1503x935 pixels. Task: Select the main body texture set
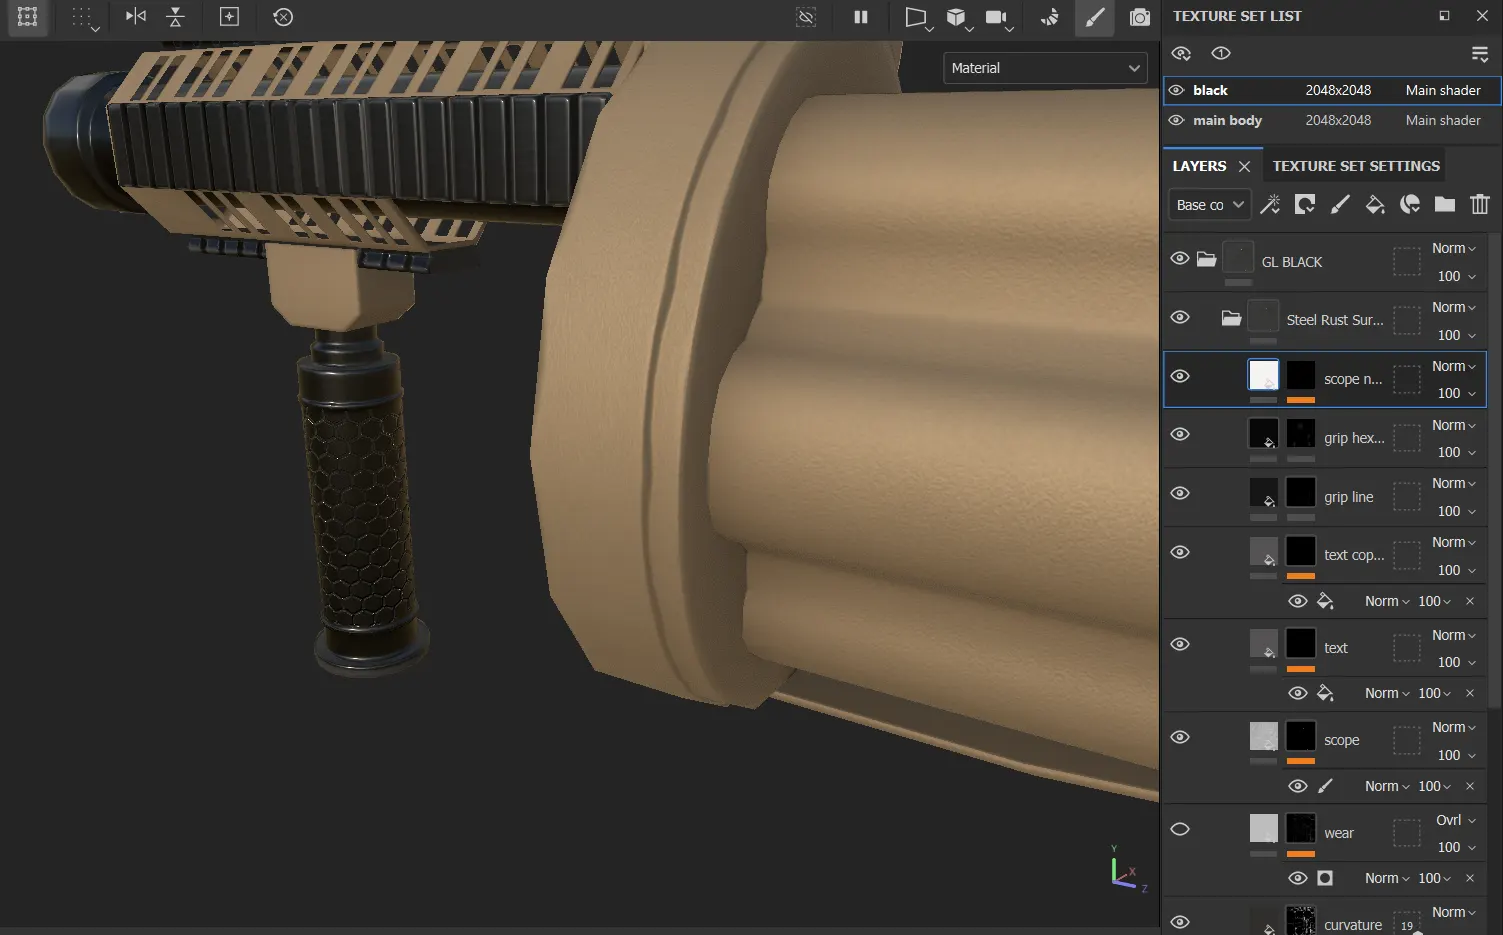(x=1228, y=120)
